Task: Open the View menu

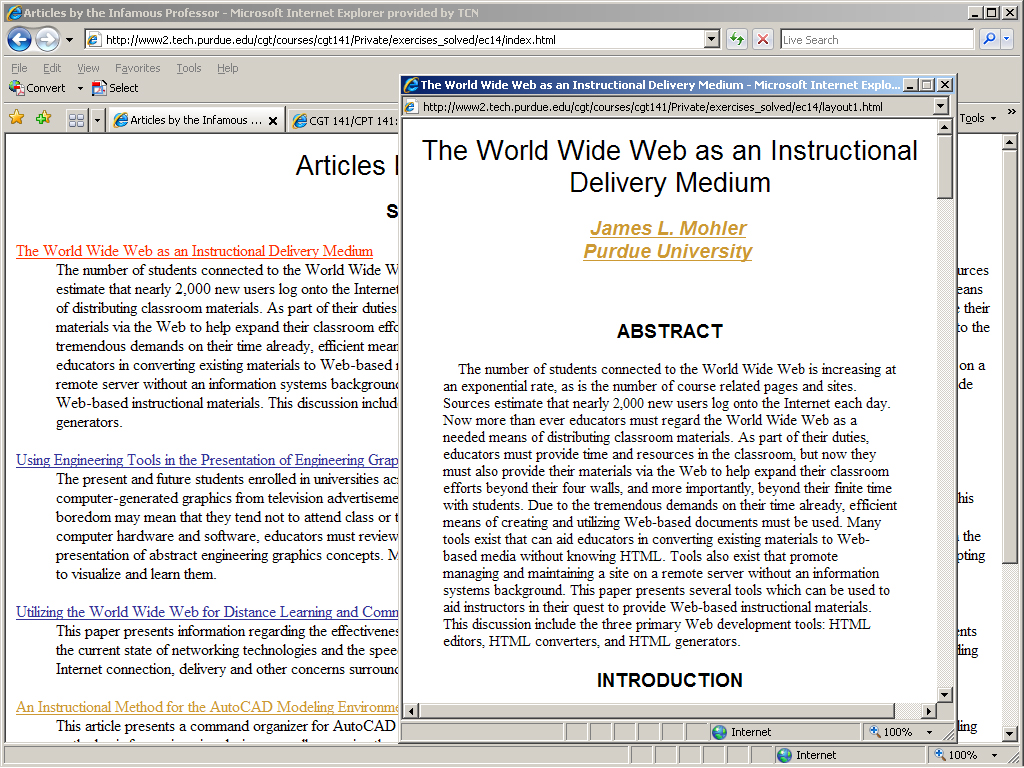Action: click(x=88, y=68)
